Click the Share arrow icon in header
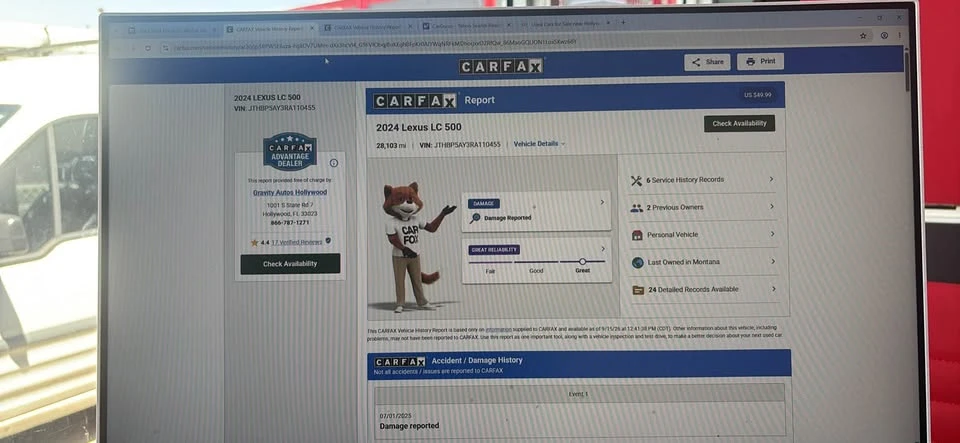 [696, 62]
